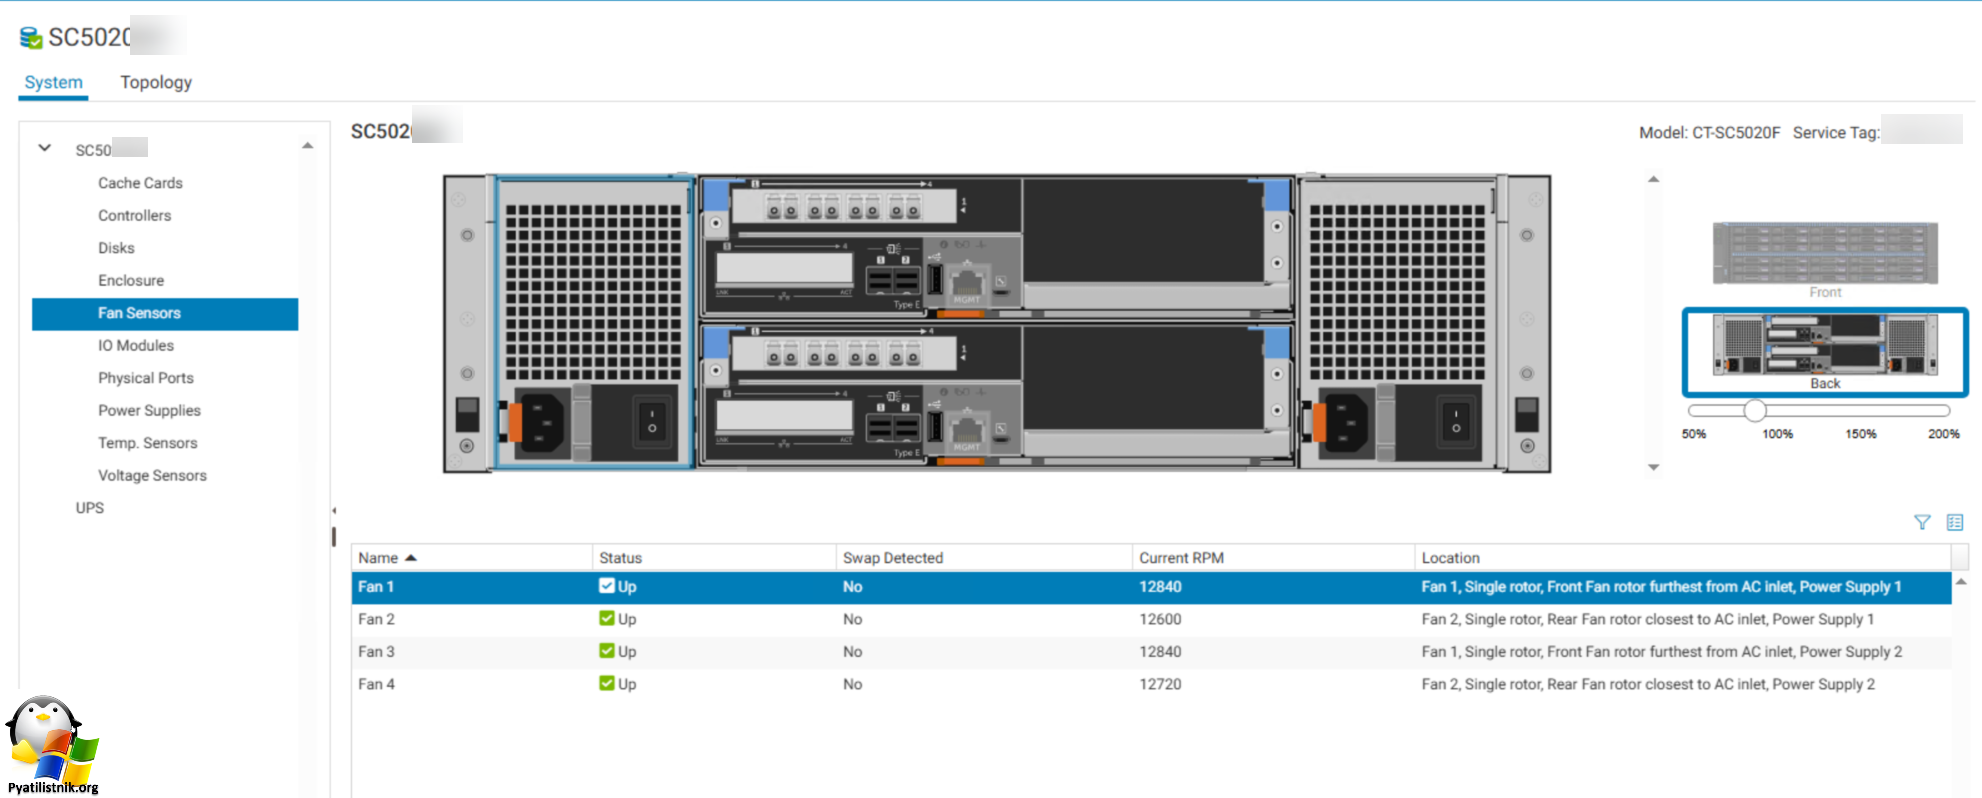Image resolution: width=1982 pixels, height=798 pixels.
Task: Click the 12720 RPM value
Action: point(1160,684)
